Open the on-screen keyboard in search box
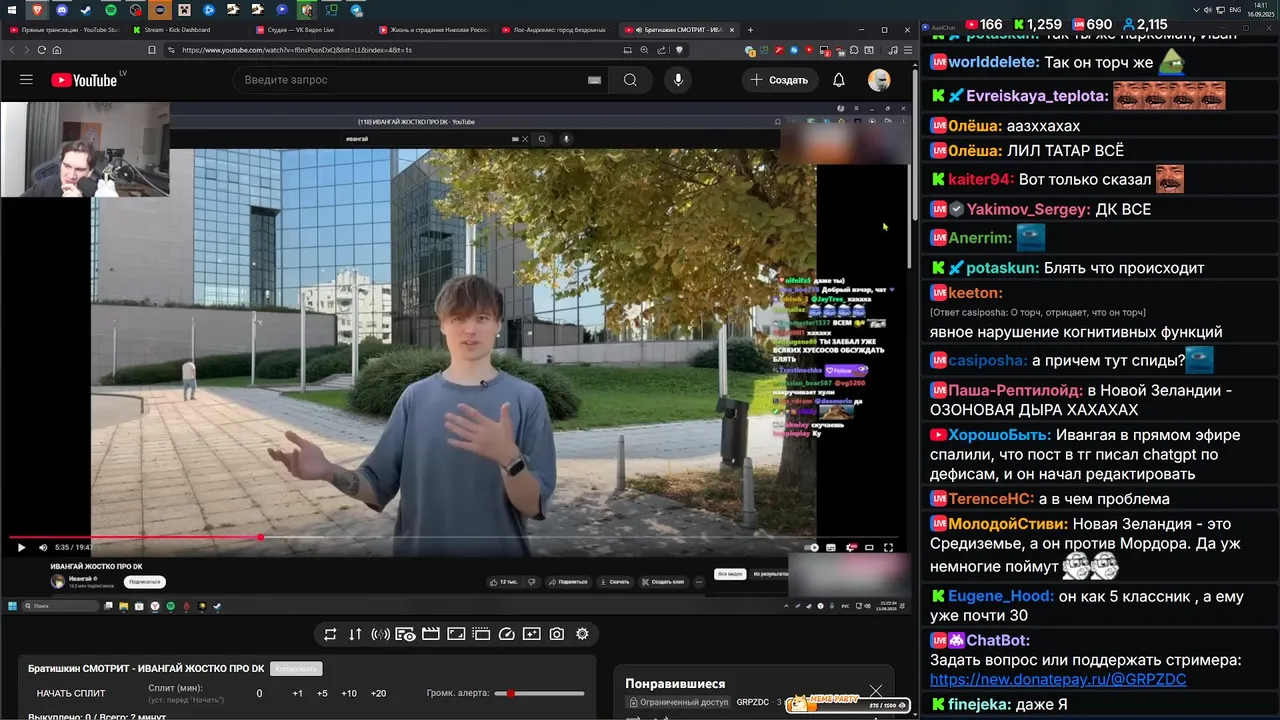Viewport: 1280px width, 720px height. [x=594, y=80]
